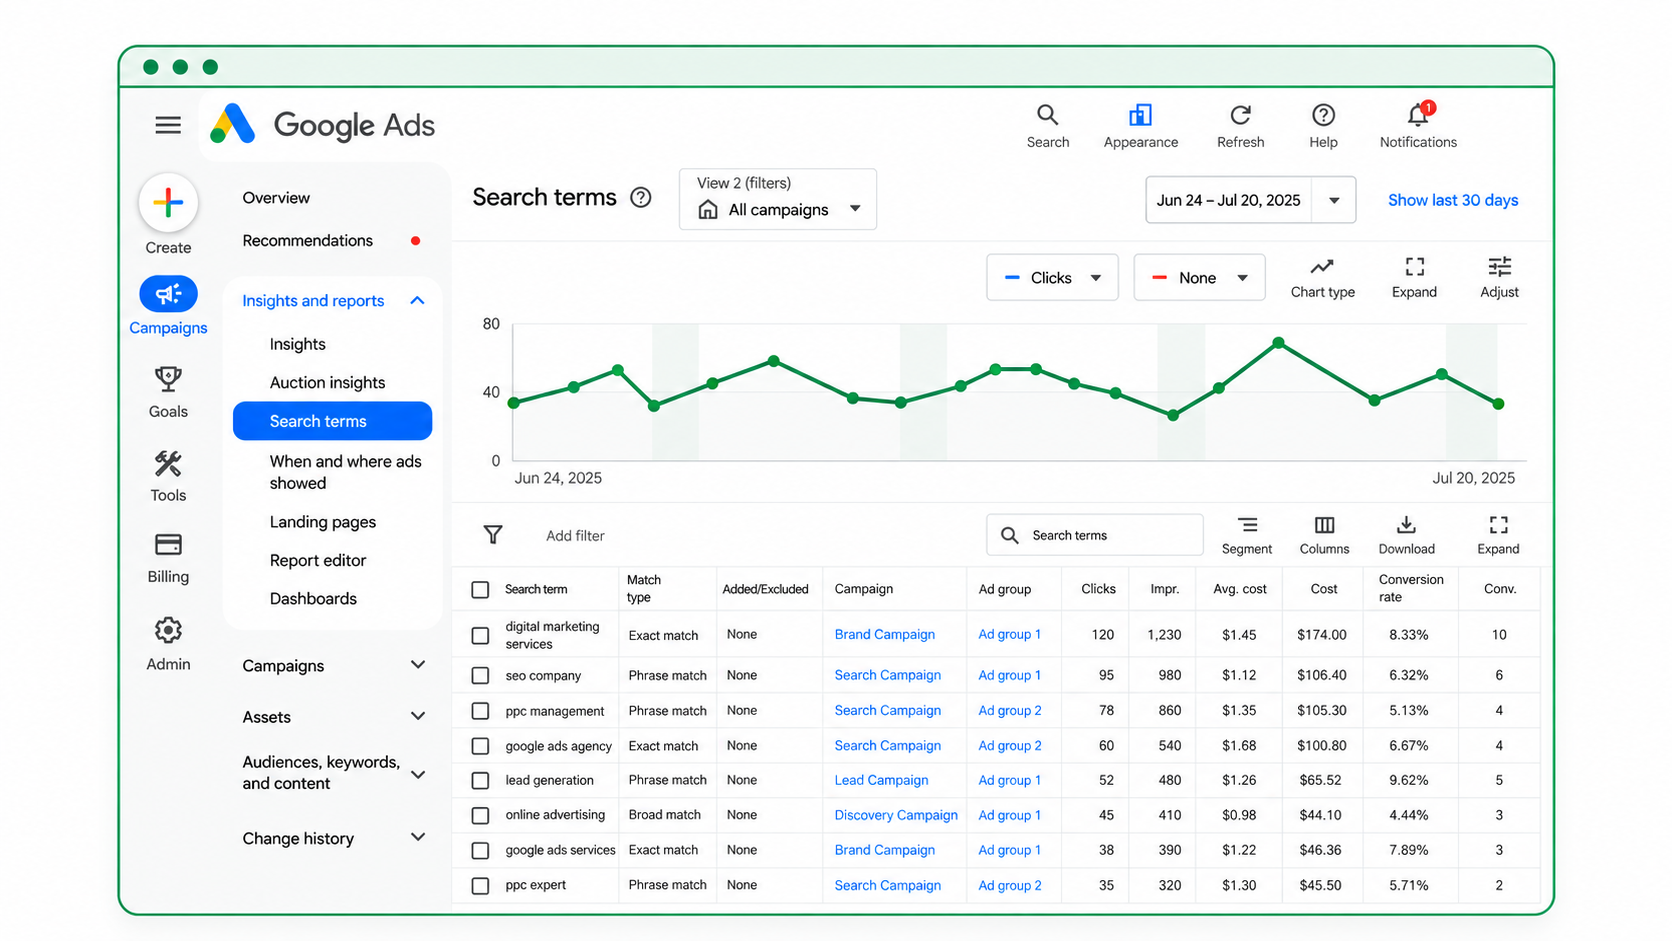The width and height of the screenshot is (1672, 941).
Task: Open Landing pages report
Action: click(323, 522)
